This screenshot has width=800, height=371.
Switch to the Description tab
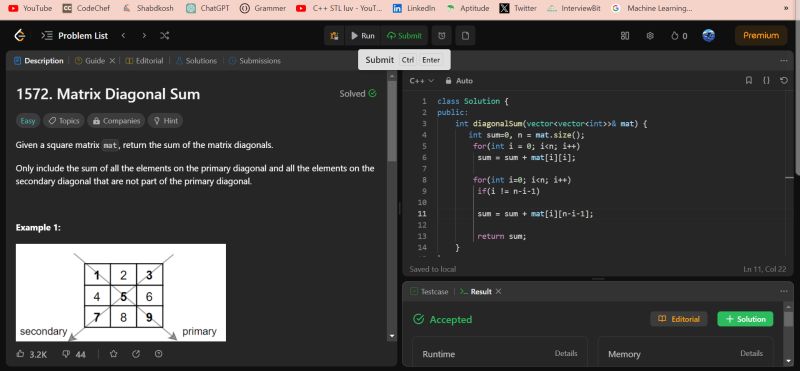point(39,61)
